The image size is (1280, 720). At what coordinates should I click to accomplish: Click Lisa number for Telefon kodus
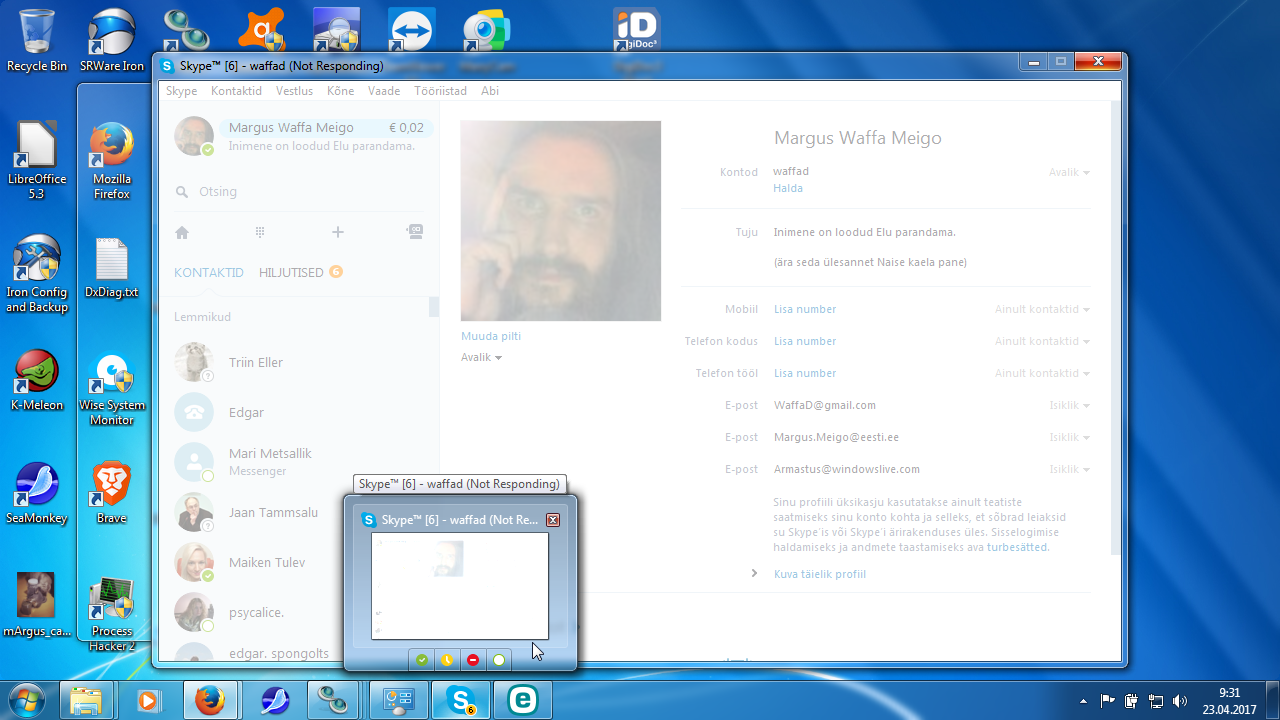805,341
